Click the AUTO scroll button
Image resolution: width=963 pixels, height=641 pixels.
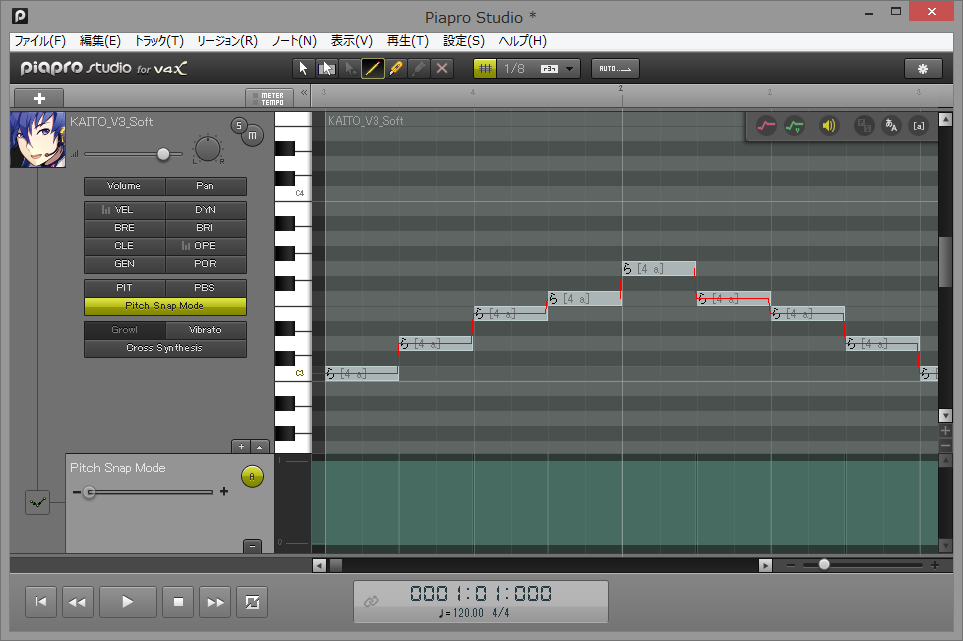point(615,68)
